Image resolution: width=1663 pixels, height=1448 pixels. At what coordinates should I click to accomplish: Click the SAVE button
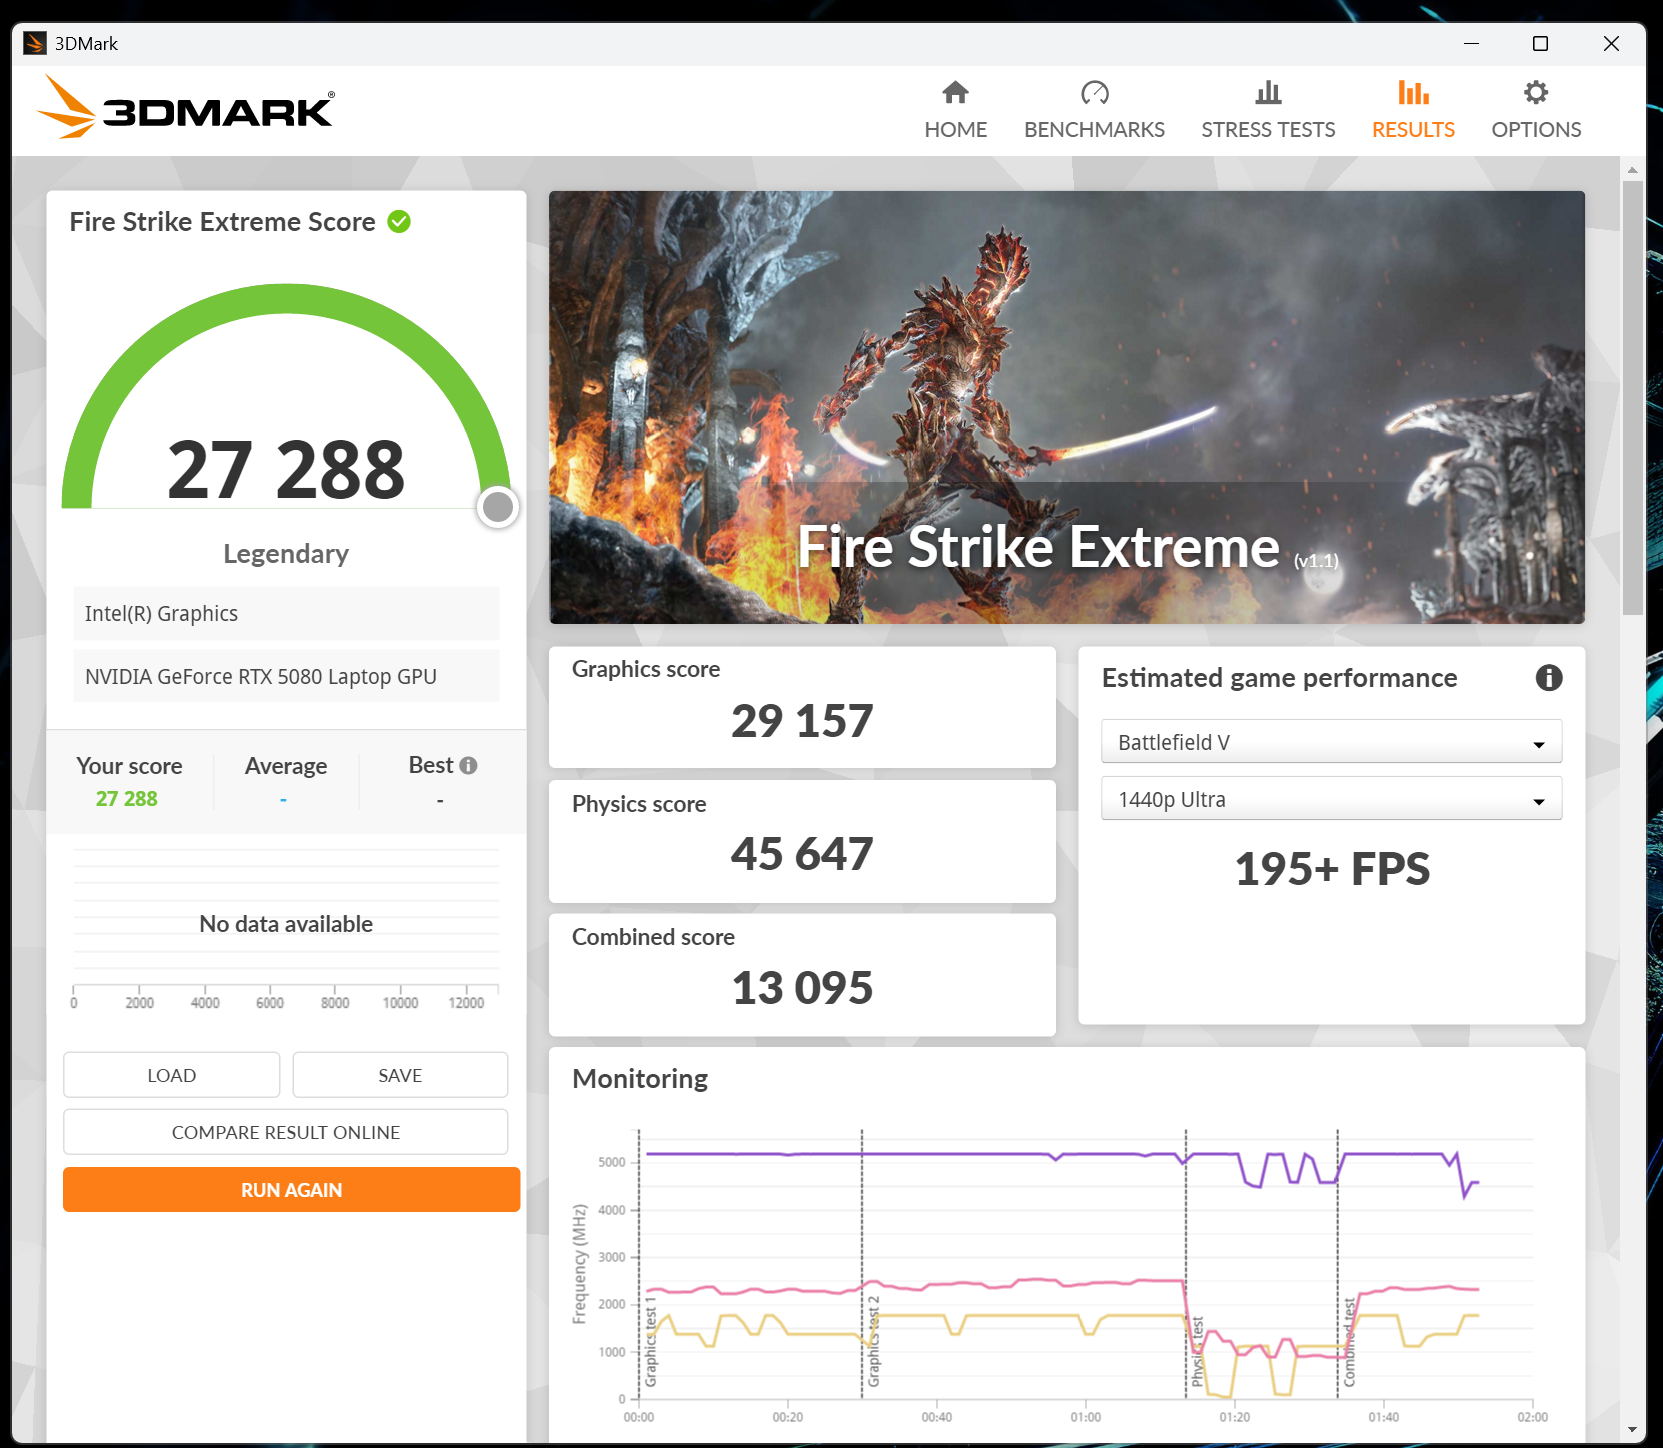400,1075
